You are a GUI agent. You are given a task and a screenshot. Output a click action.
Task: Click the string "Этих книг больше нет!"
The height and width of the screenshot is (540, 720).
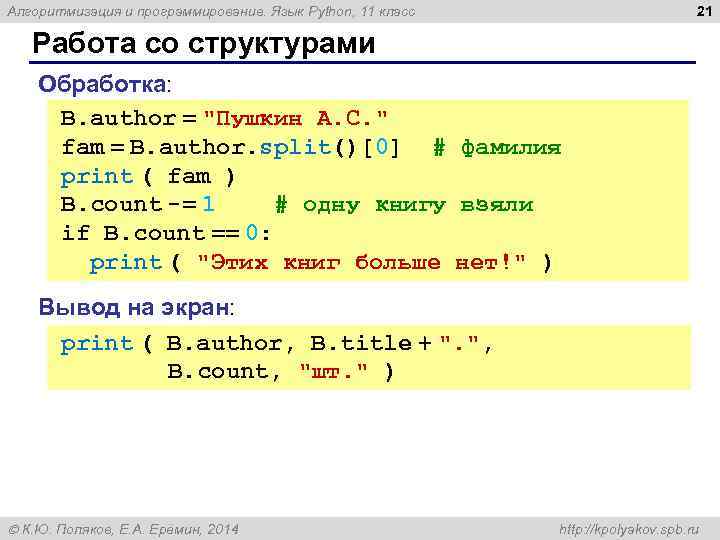point(361,263)
